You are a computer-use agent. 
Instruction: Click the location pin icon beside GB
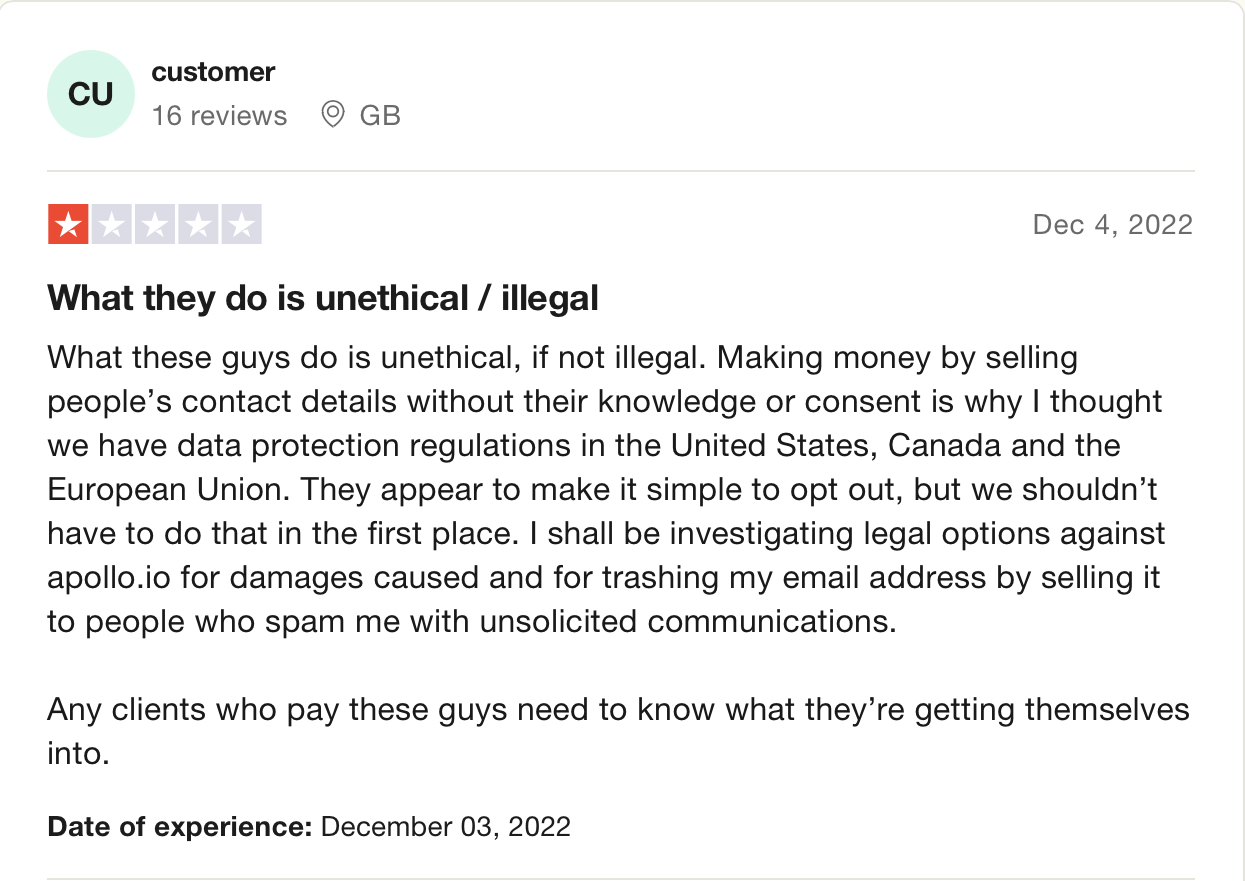(x=332, y=115)
